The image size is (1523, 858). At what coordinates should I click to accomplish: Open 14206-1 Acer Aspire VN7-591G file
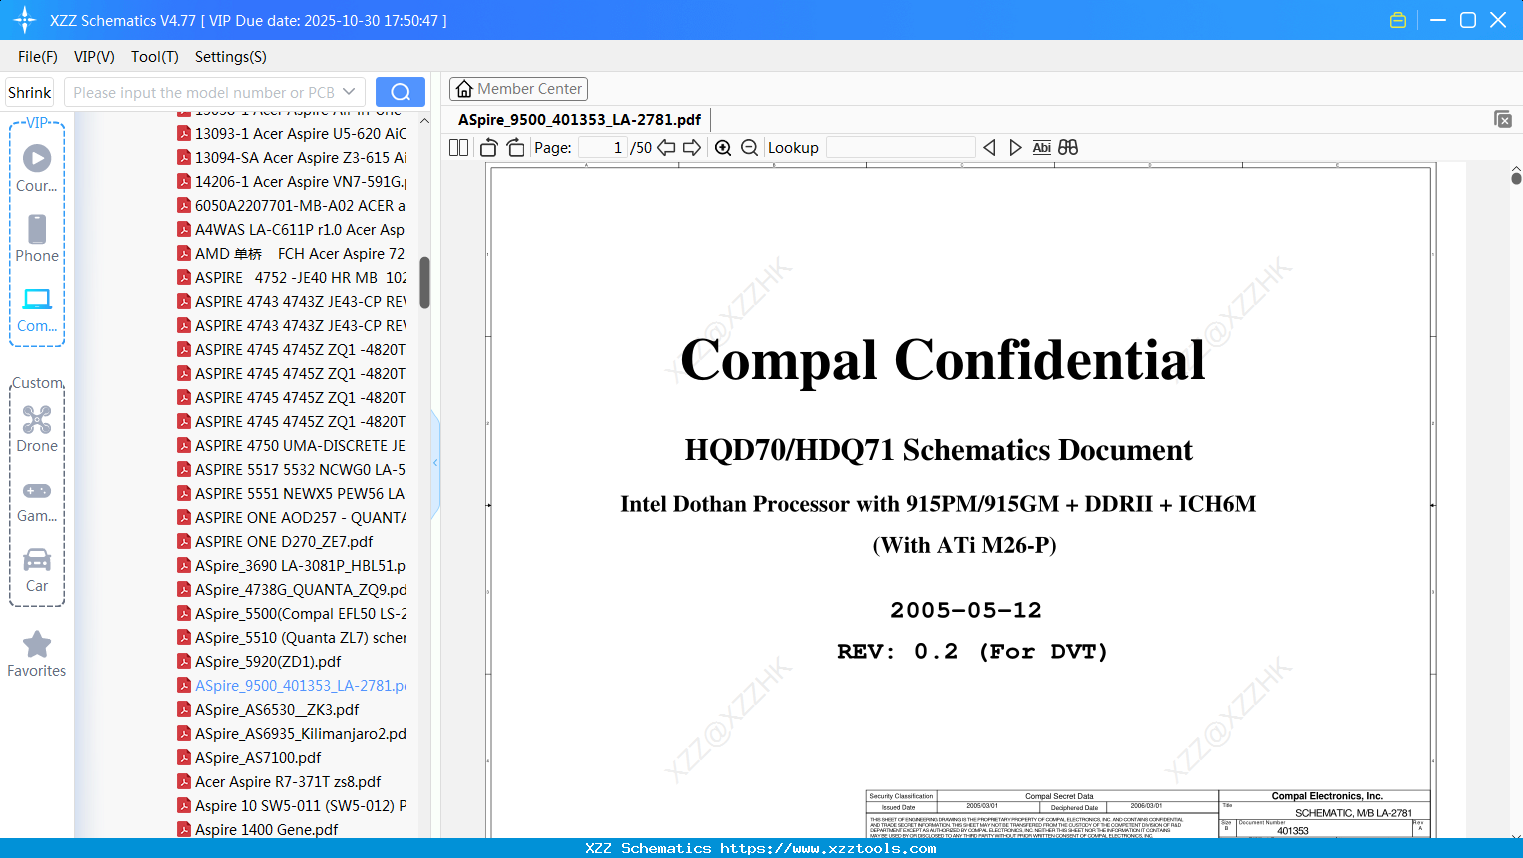tap(291, 182)
